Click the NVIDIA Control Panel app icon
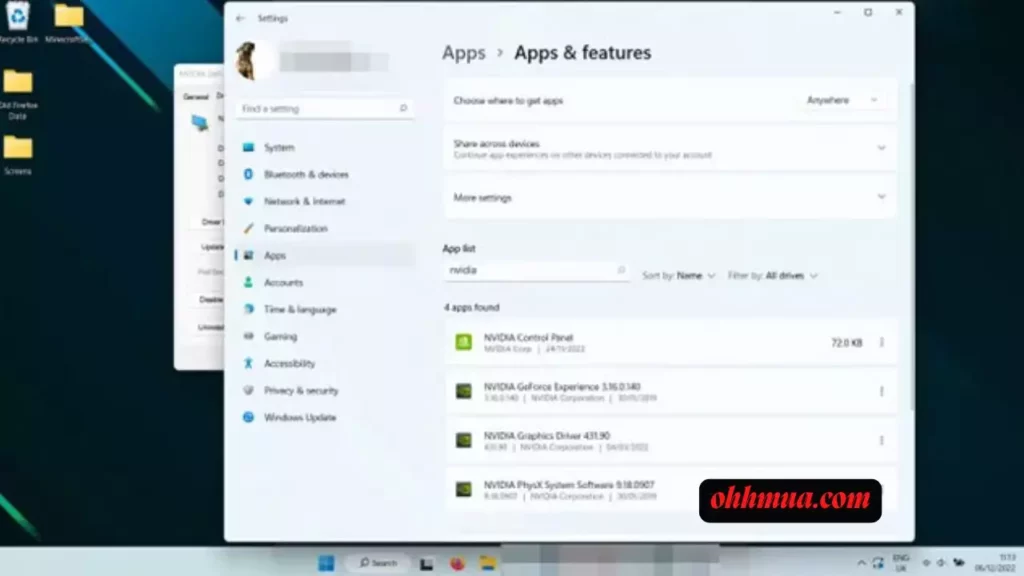 point(464,342)
